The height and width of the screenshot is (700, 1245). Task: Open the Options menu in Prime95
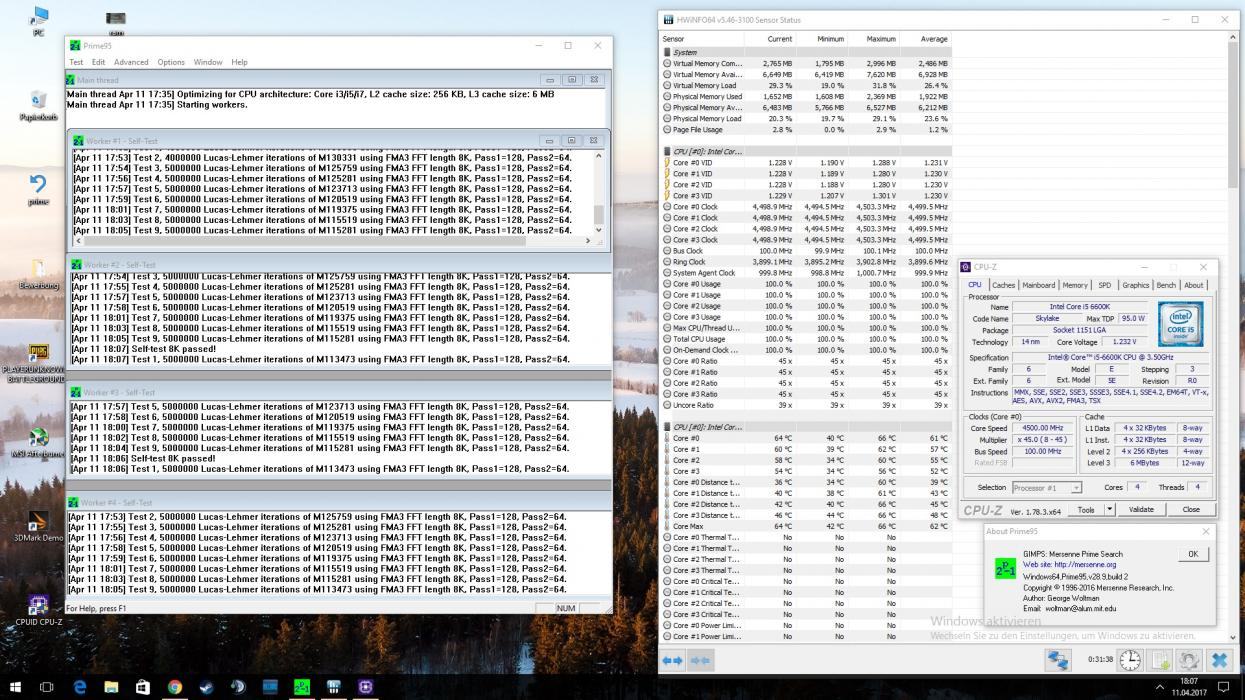171,62
